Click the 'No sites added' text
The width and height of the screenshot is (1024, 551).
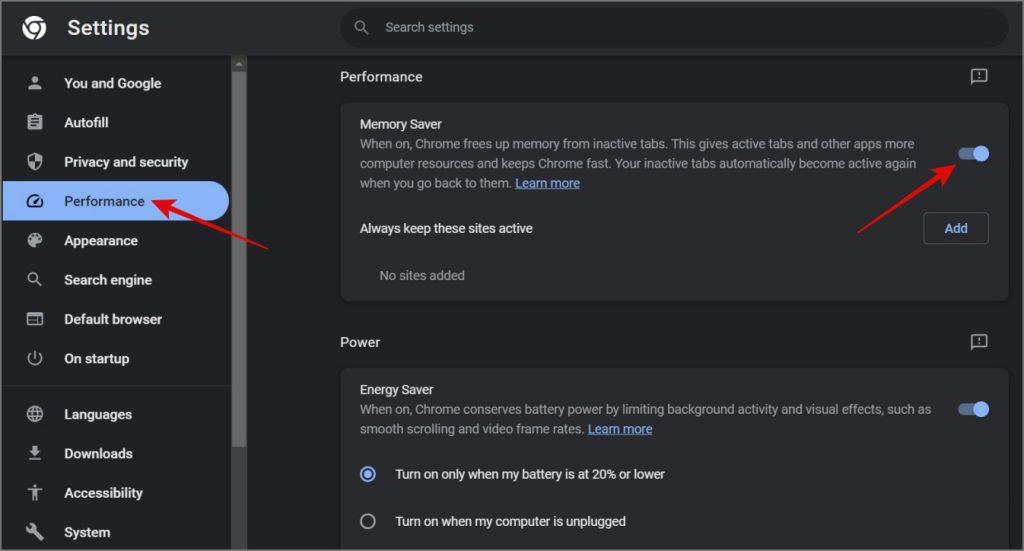[x=422, y=276]
